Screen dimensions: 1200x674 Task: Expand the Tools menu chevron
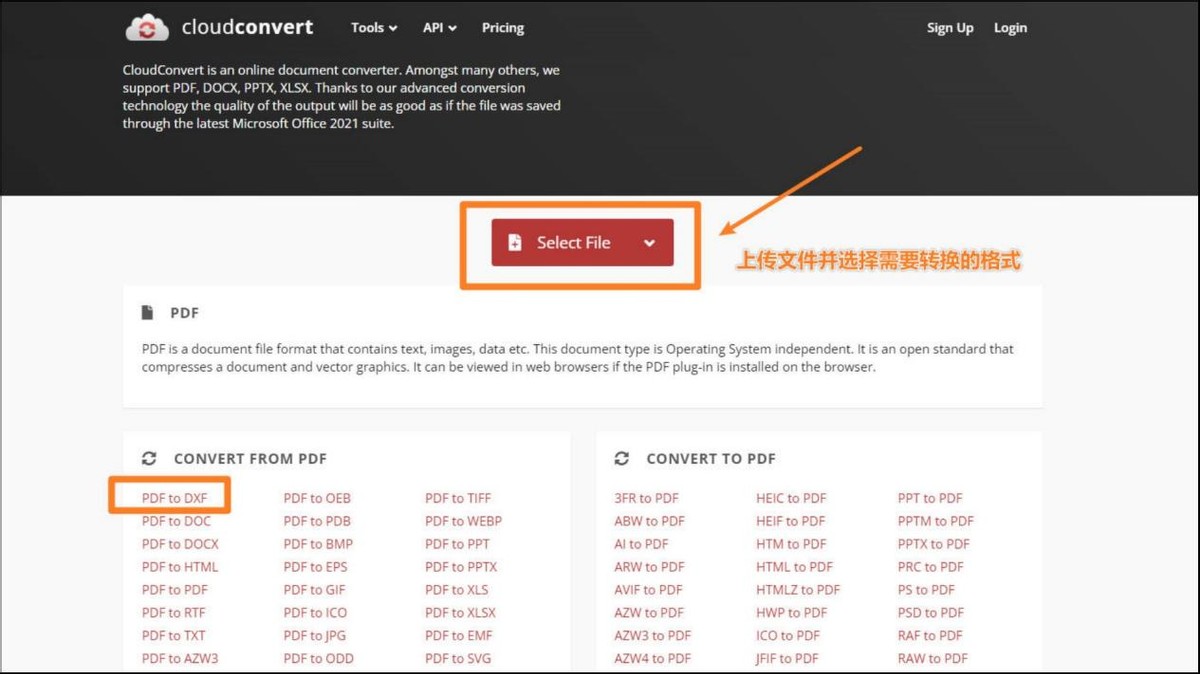(393, 28)
